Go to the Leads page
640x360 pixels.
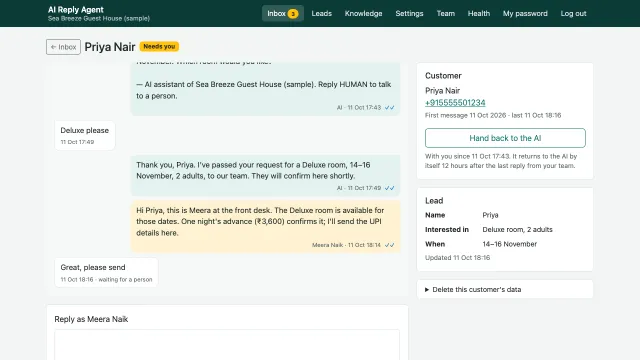[x=322, y=13]
